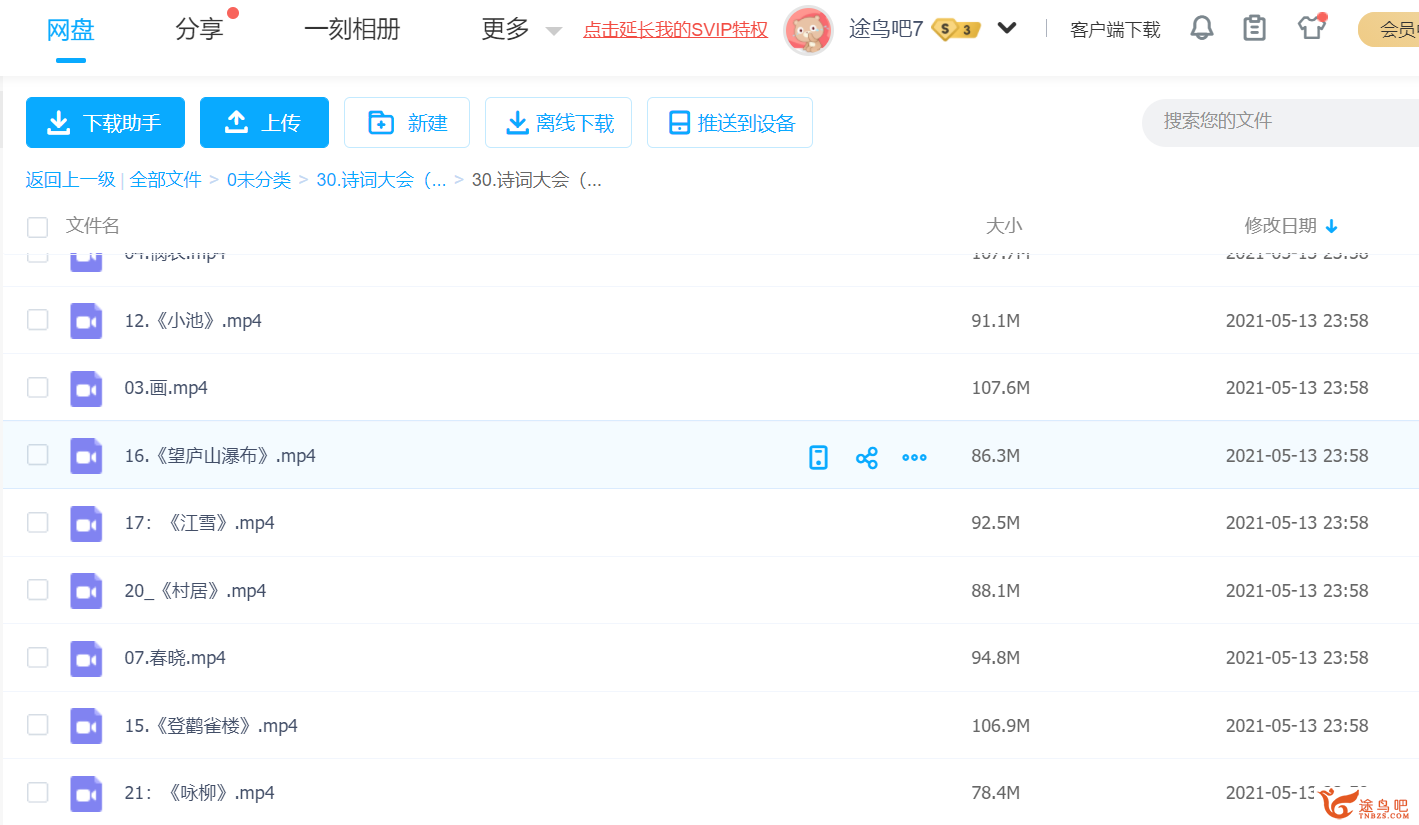Viewport: 1419px width, 825px height.
Task: Sort by the 文件名 column header
Action: click(93, 226)
